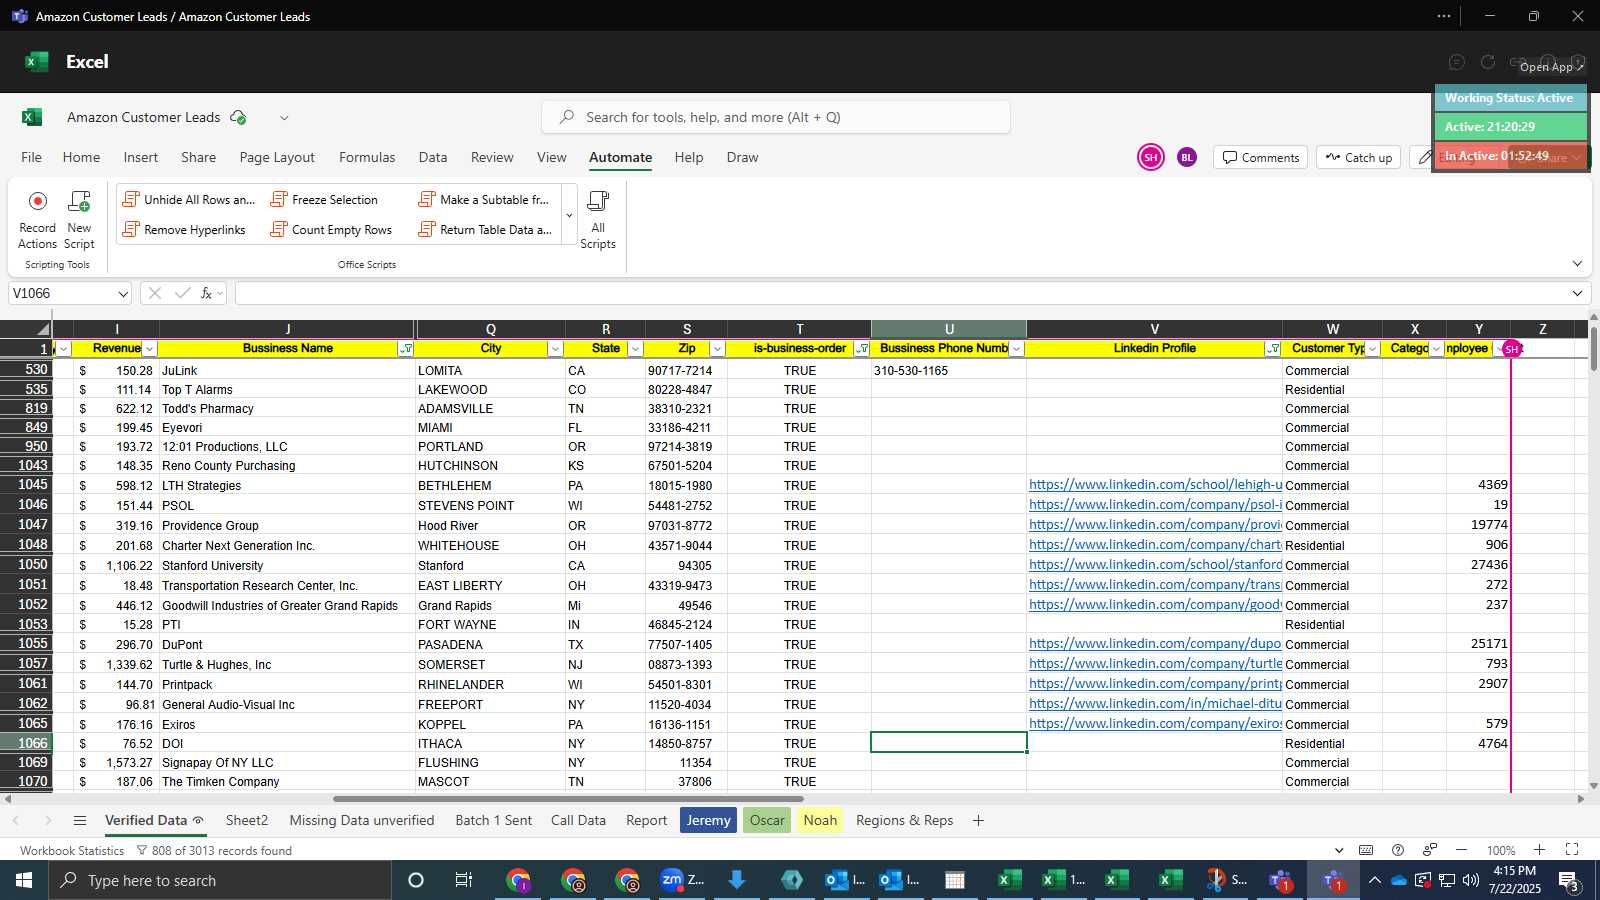Click the search for tools box

776,117
